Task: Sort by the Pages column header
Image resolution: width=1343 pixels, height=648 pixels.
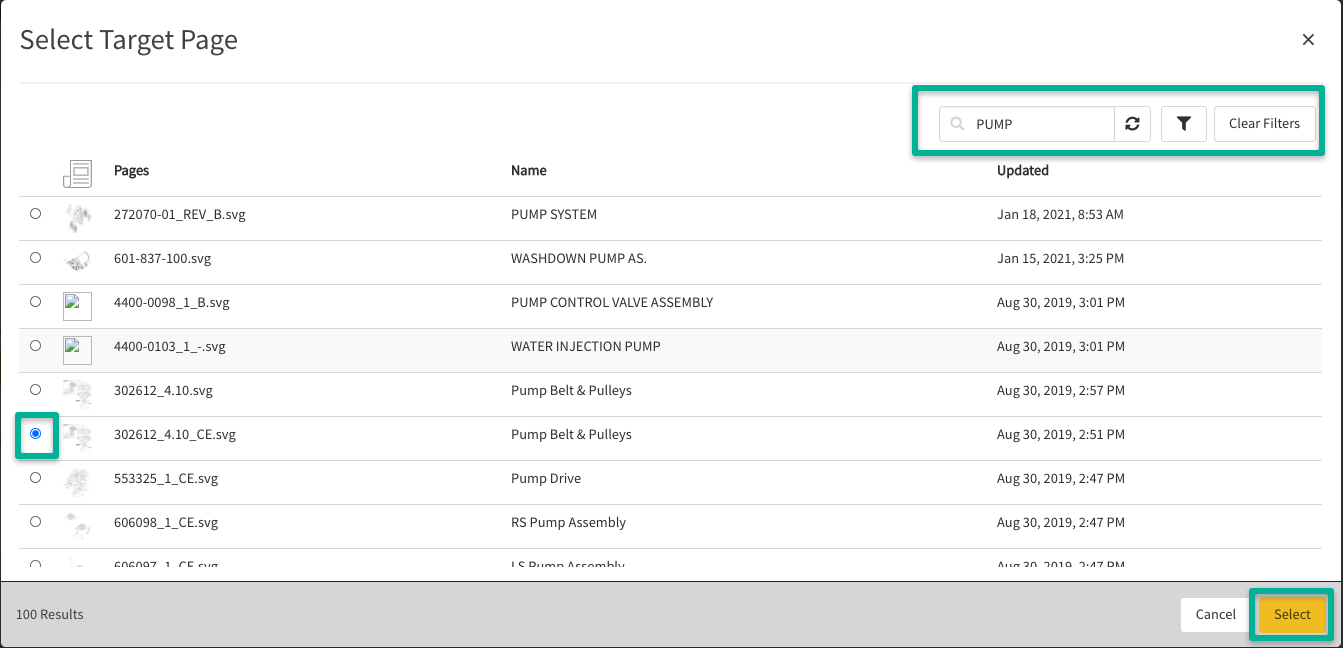Action: (x=131, y=171)
